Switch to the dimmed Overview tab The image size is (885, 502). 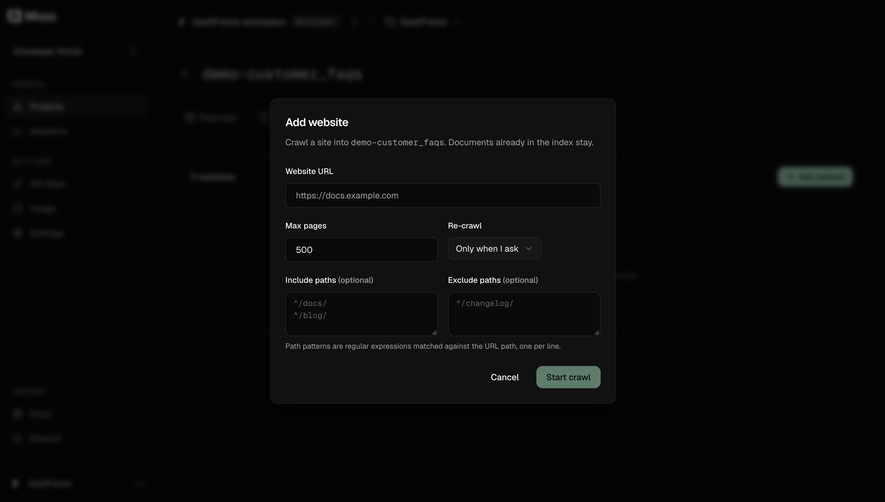[x=211, y=117]
